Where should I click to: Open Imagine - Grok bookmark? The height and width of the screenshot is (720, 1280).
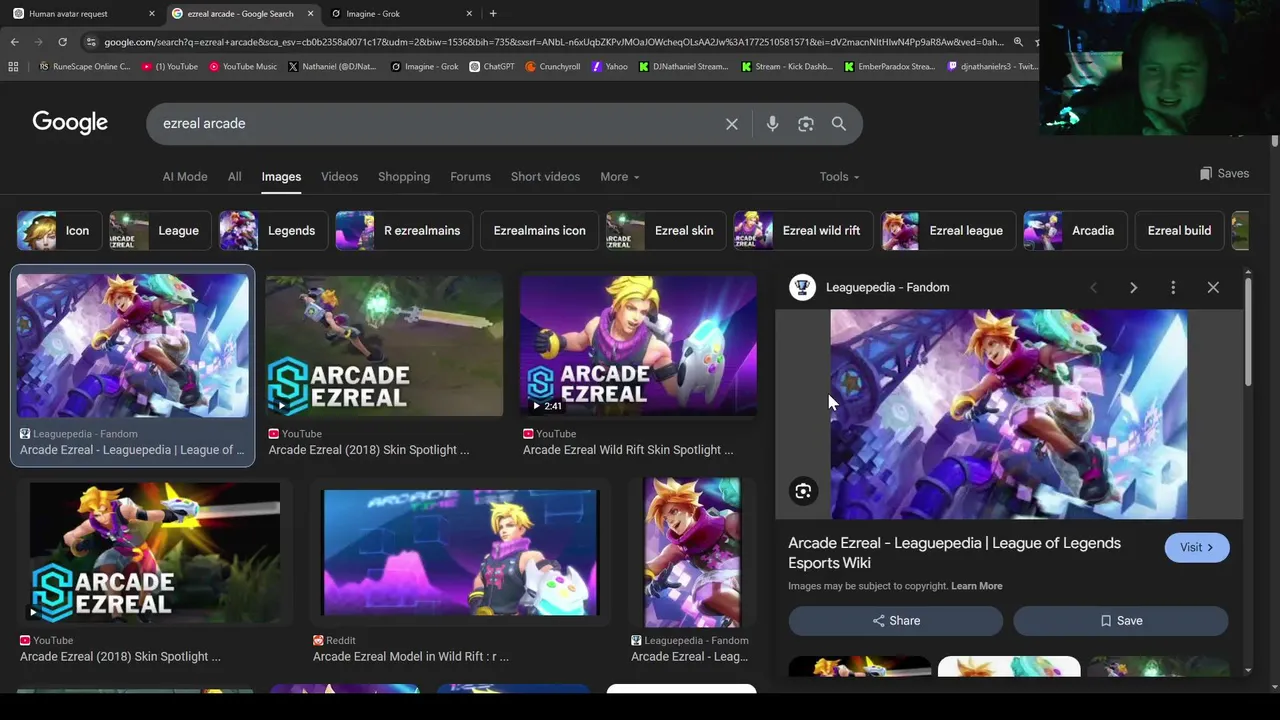coord(424,67)
